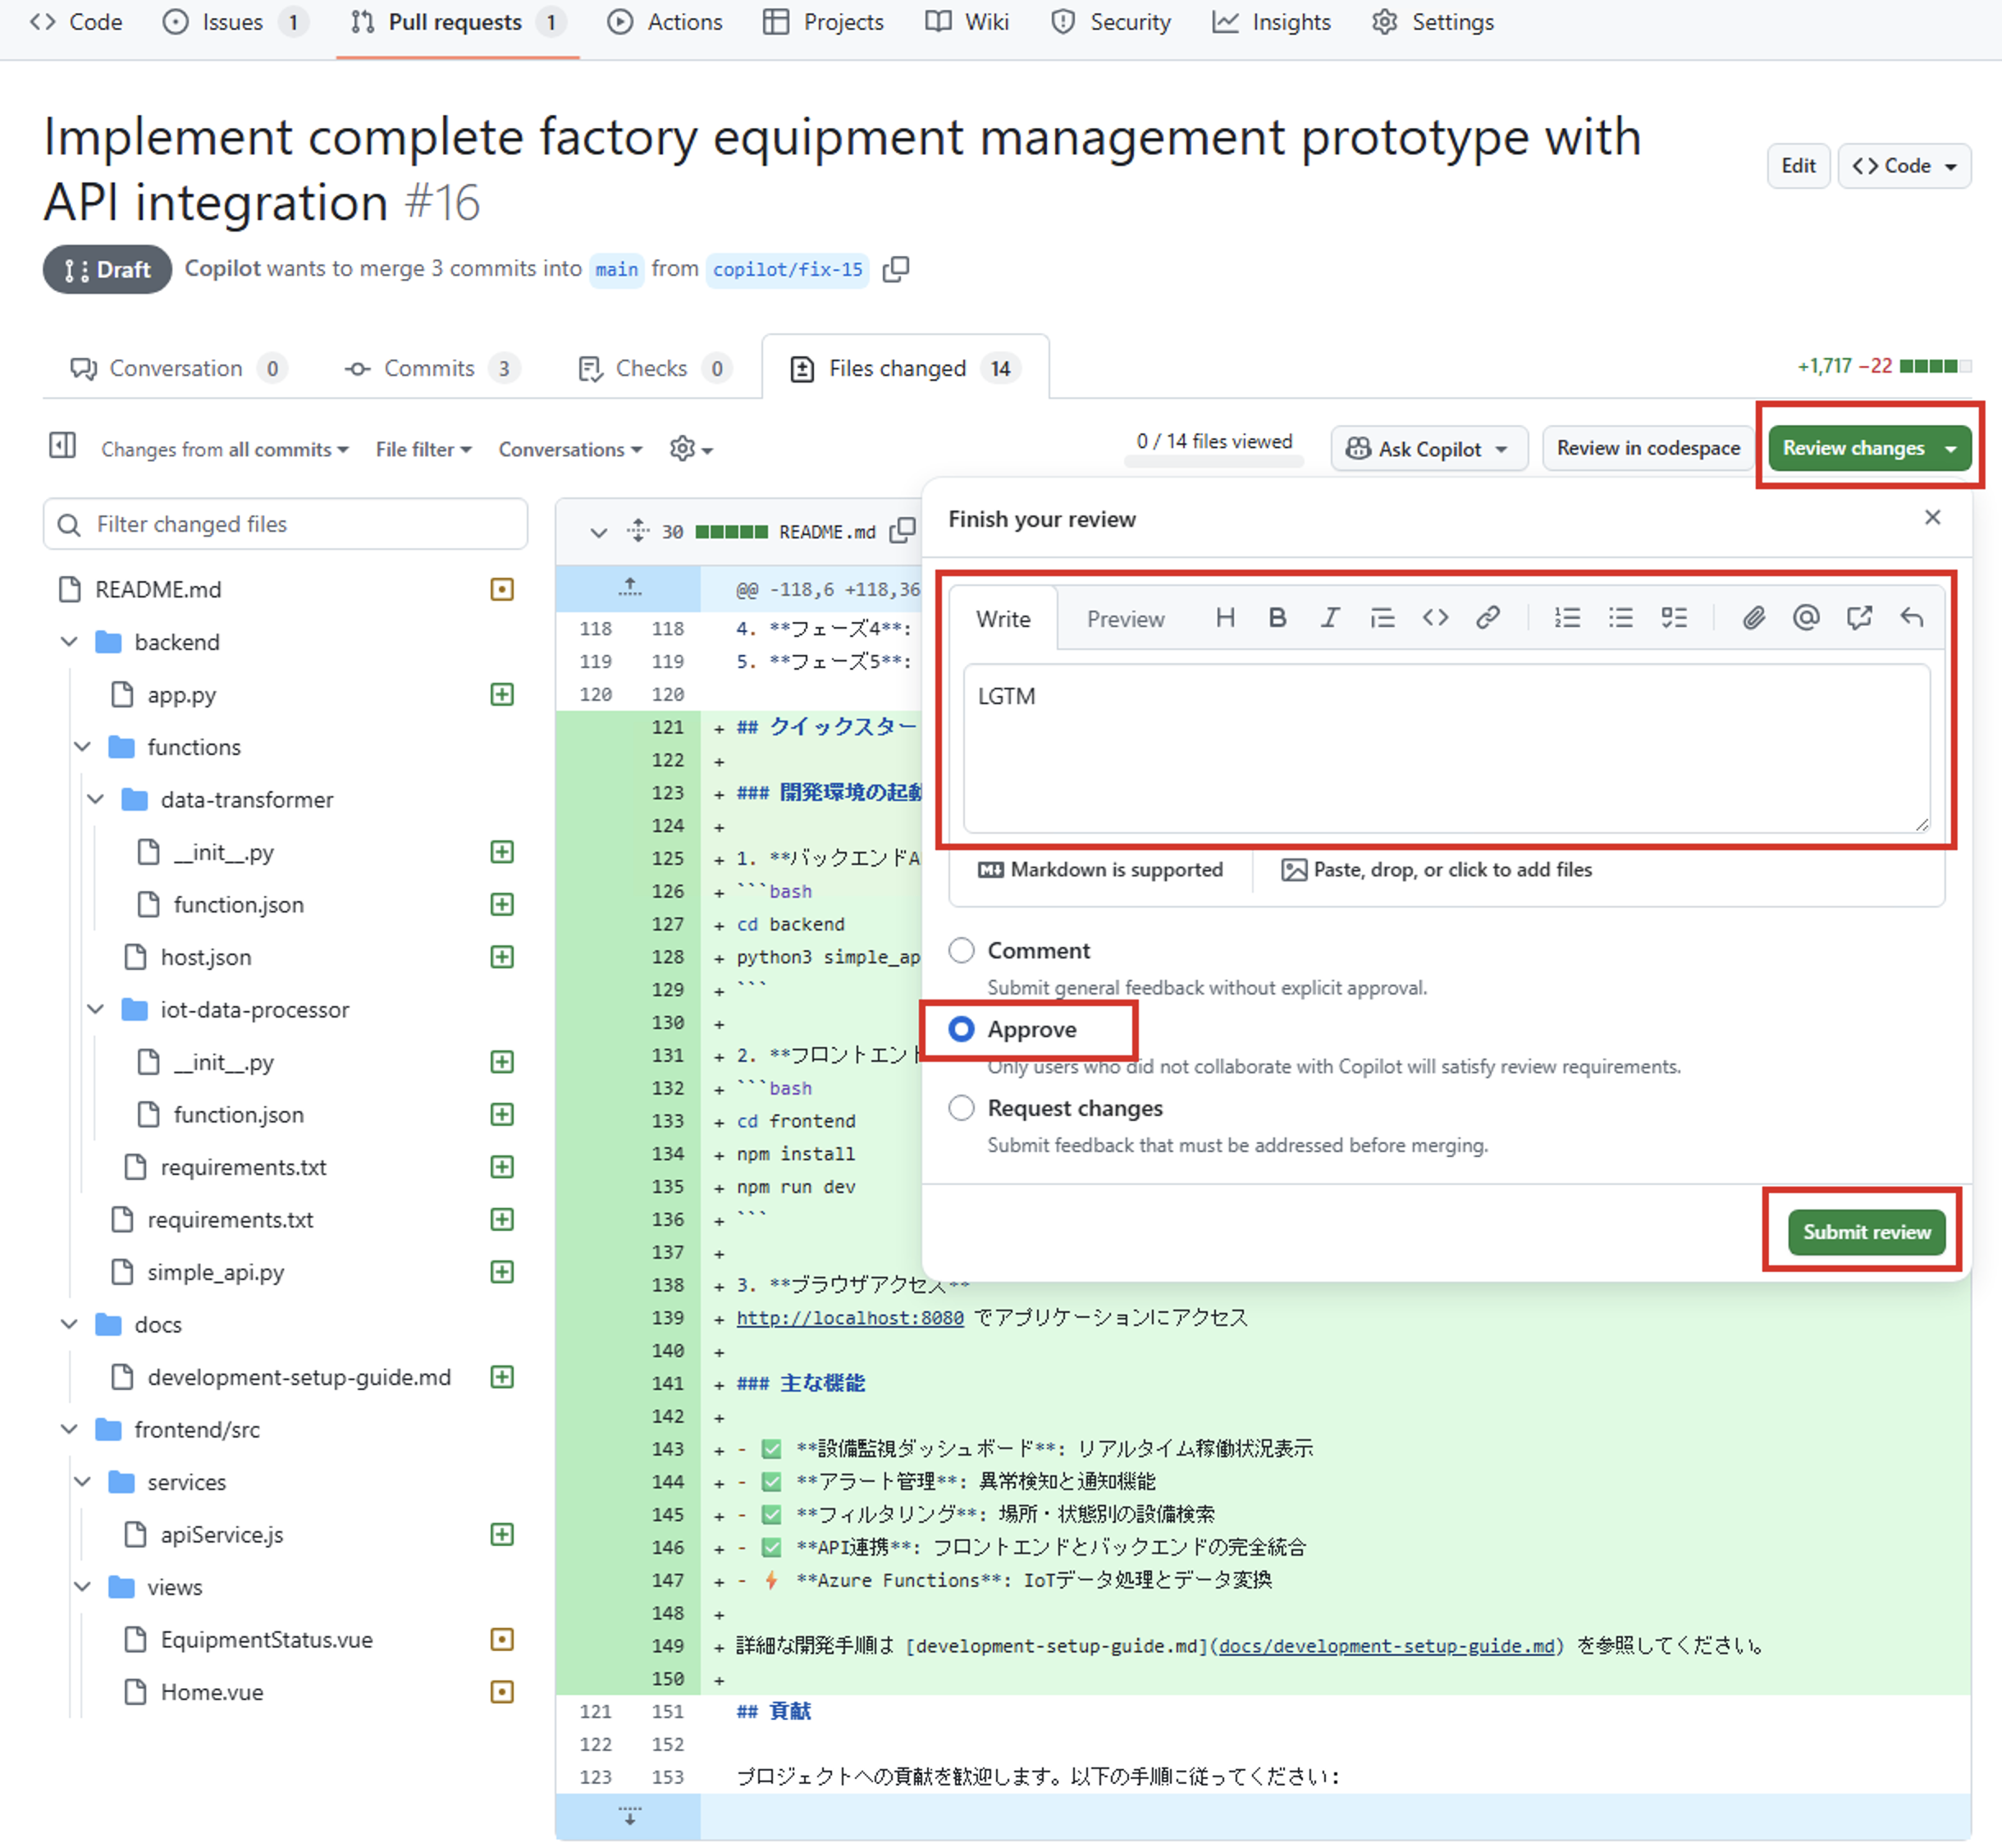
Task: Click Review in codespace button
Action: point(1648,448)
